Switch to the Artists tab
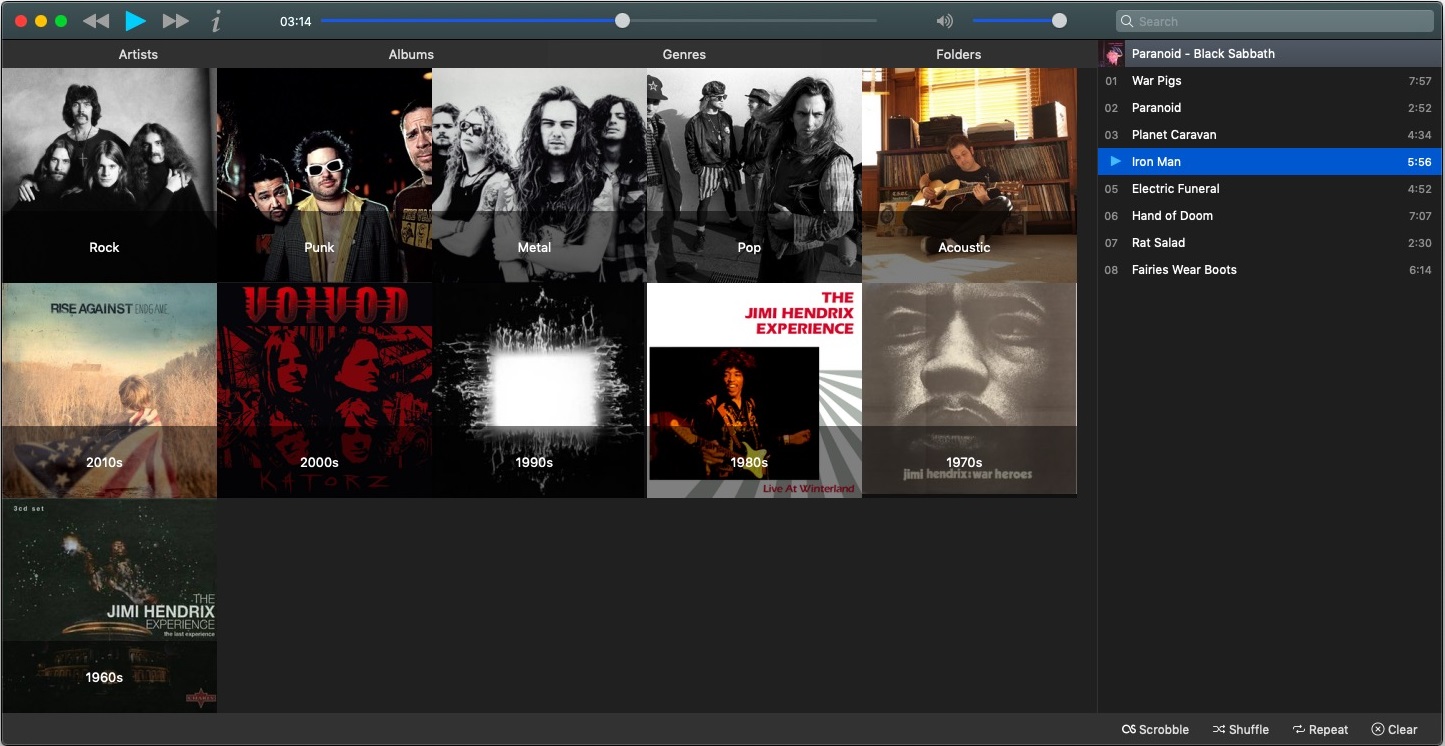1445x746 pixels. point(138,54)
